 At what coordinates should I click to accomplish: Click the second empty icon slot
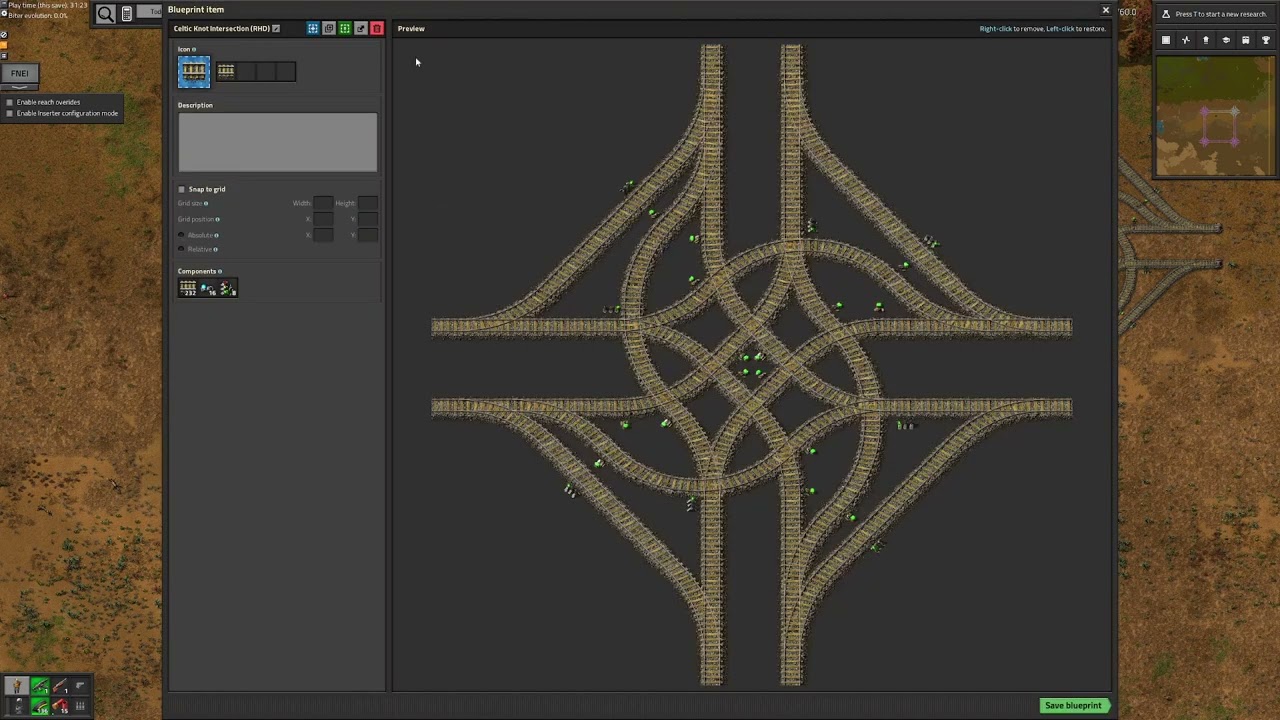click(246, 71)
